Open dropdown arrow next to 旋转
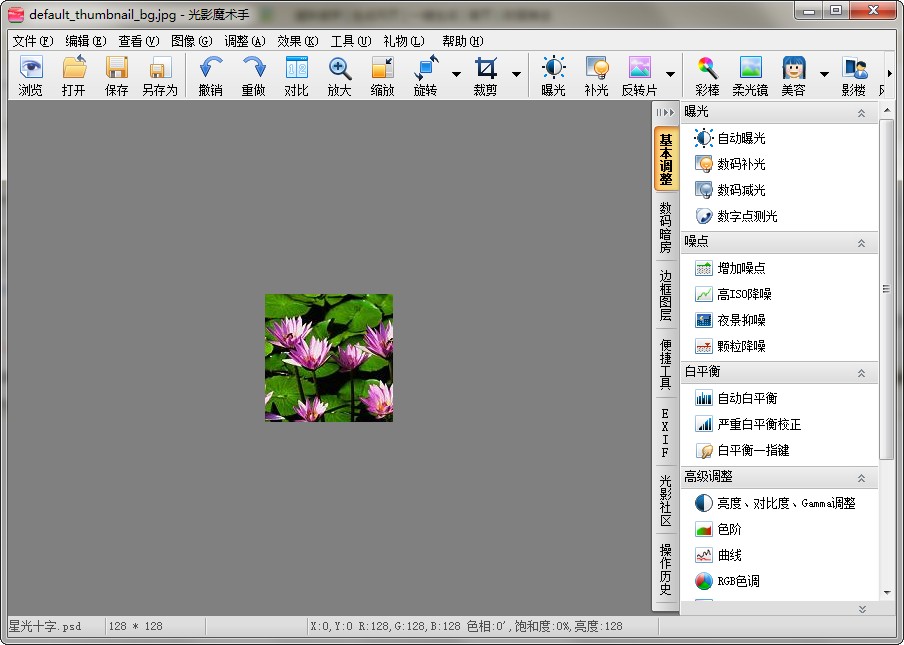Viewport: 904px width, 645px height. tap(456, 74)
